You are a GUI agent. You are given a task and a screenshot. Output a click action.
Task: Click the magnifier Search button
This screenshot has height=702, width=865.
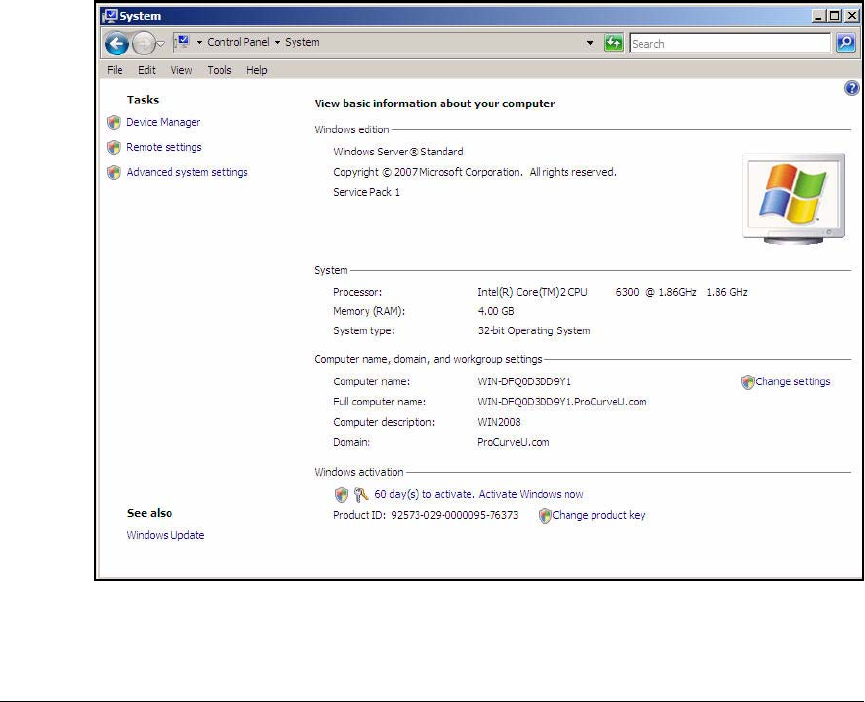846,43
